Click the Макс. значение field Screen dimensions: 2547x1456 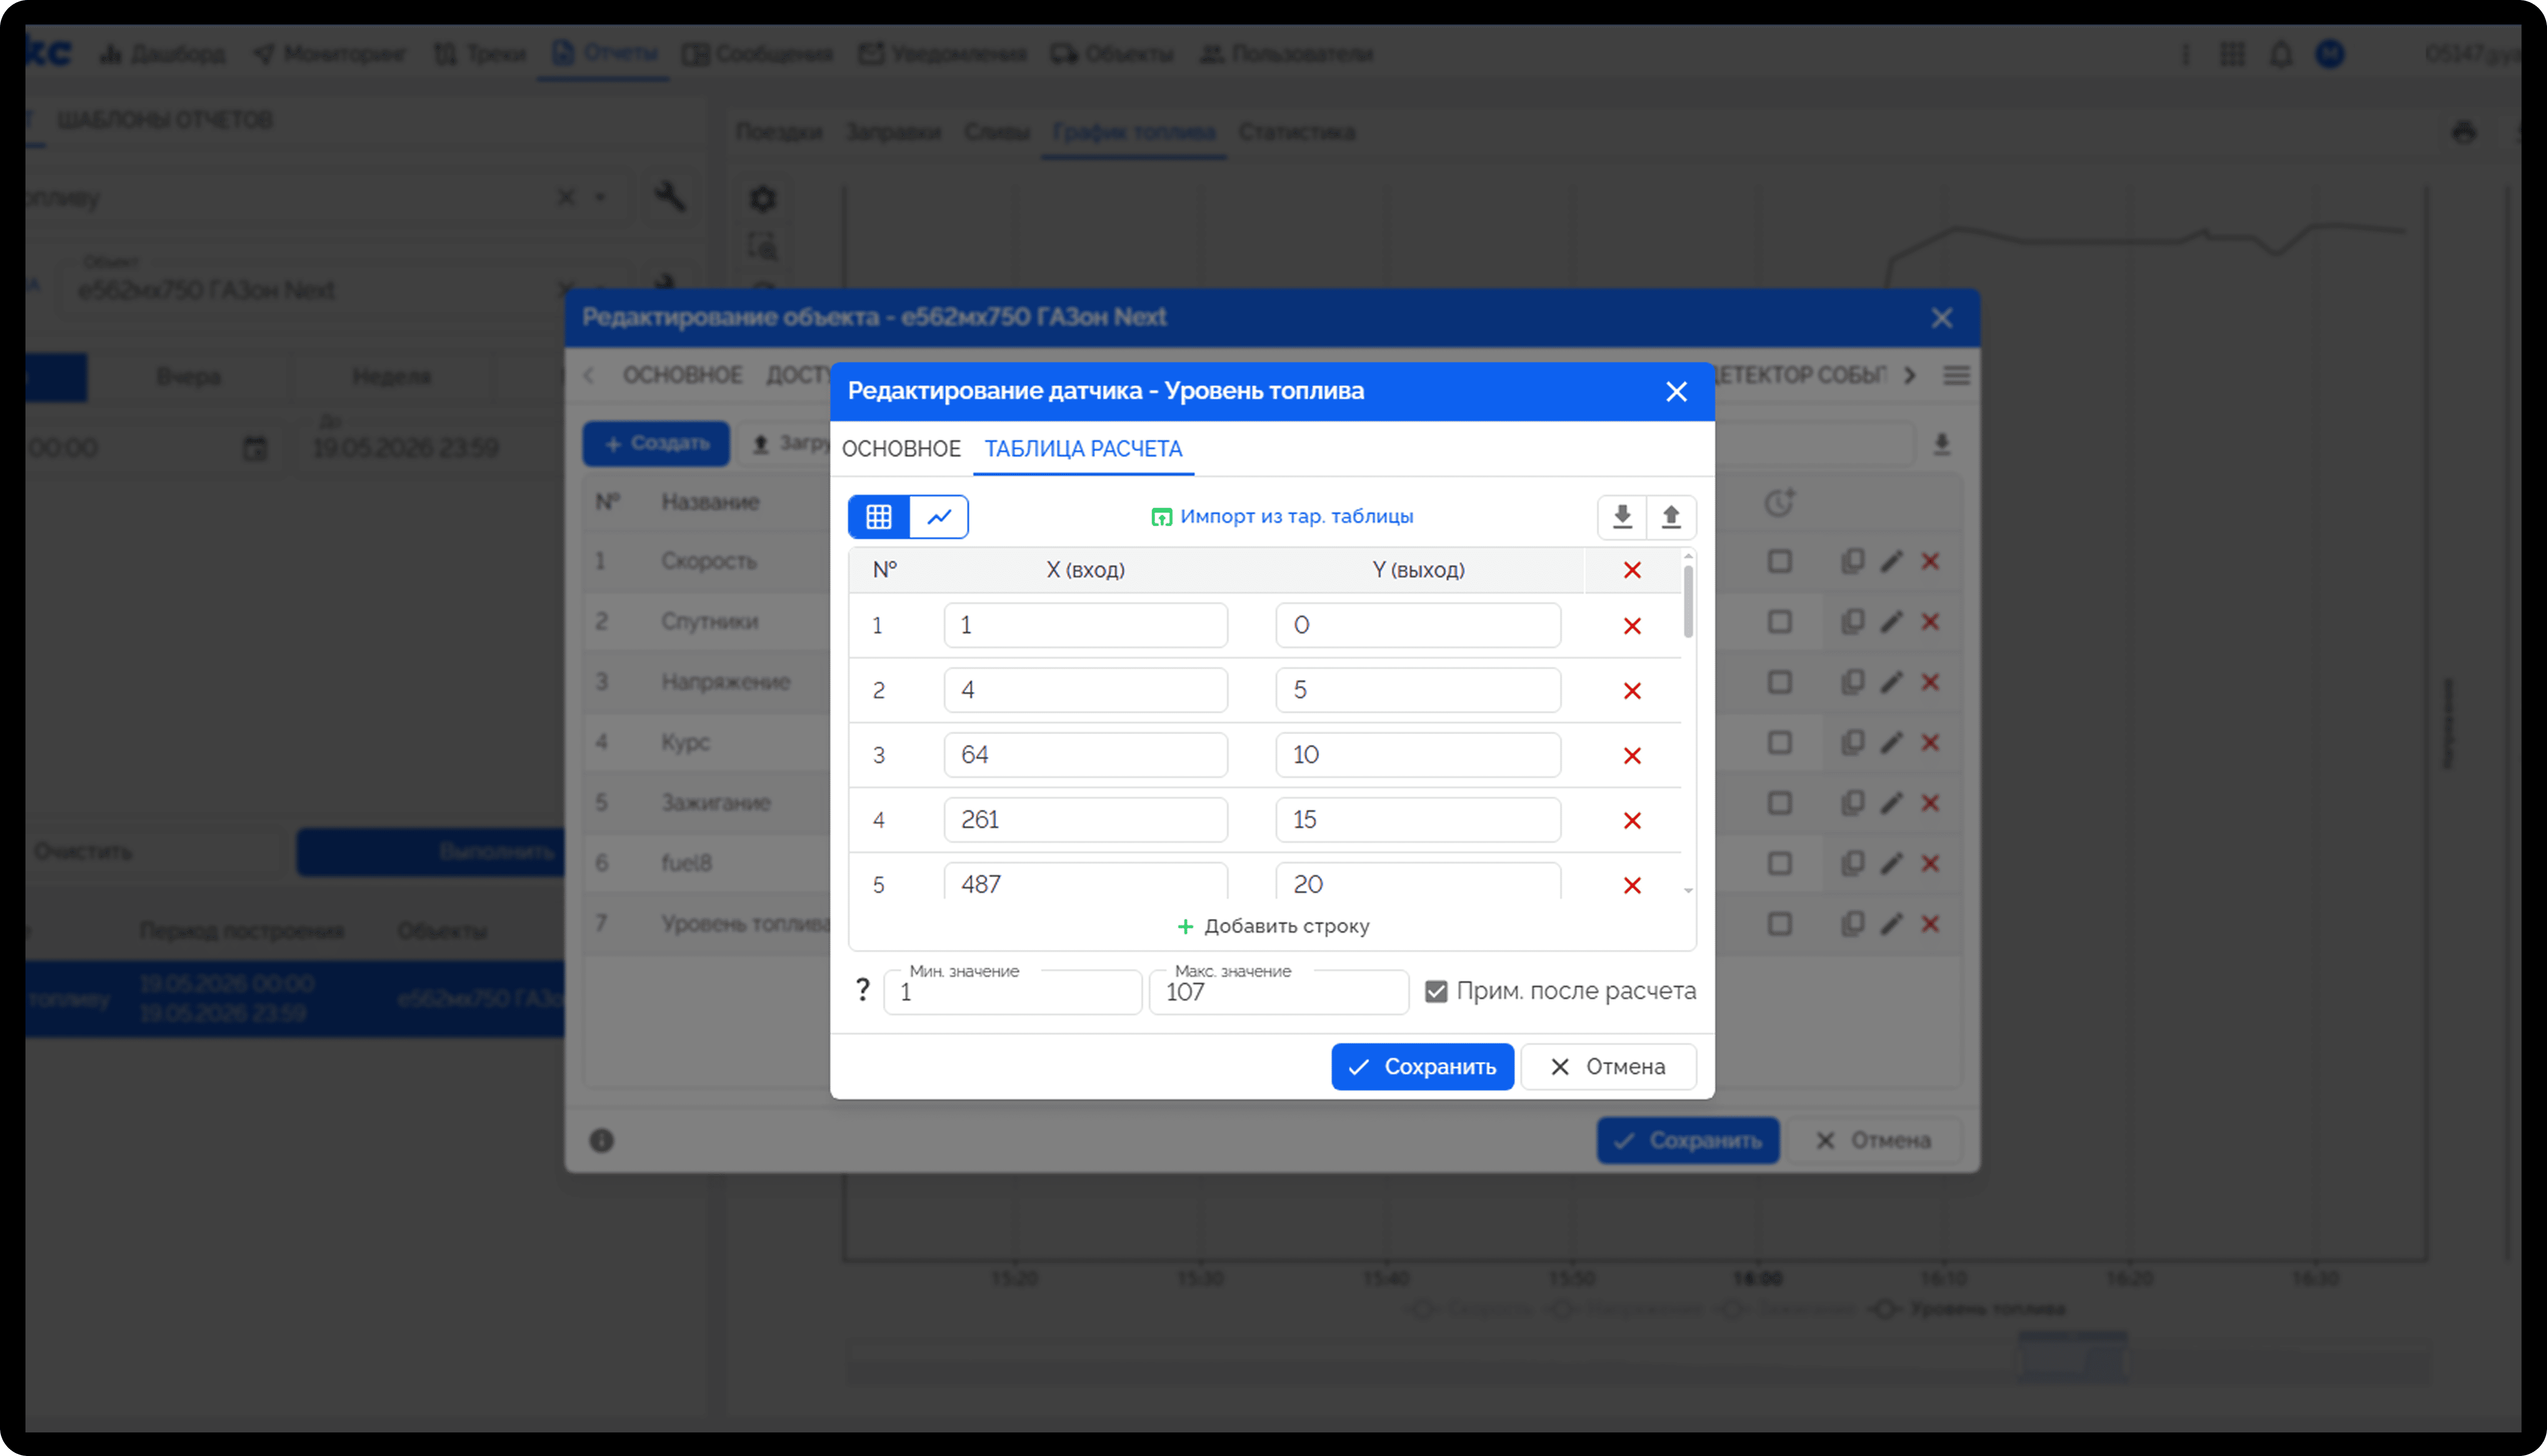[x=1279, y=992]
